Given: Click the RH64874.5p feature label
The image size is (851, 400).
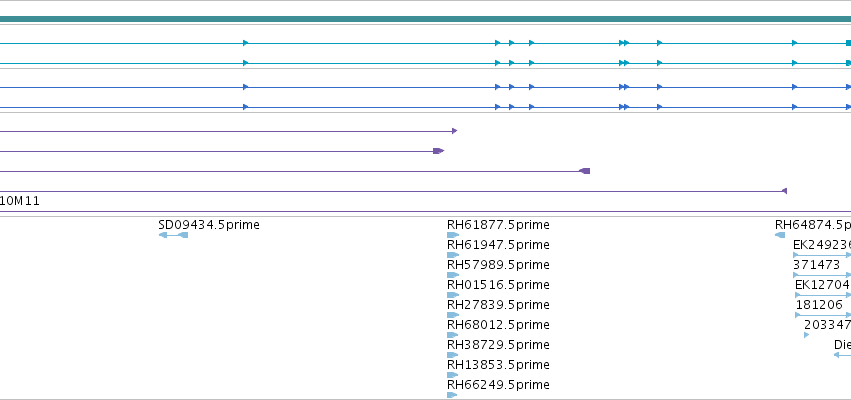Looking at the screenshot, I should pyautogui.click(x=812, y=225).
